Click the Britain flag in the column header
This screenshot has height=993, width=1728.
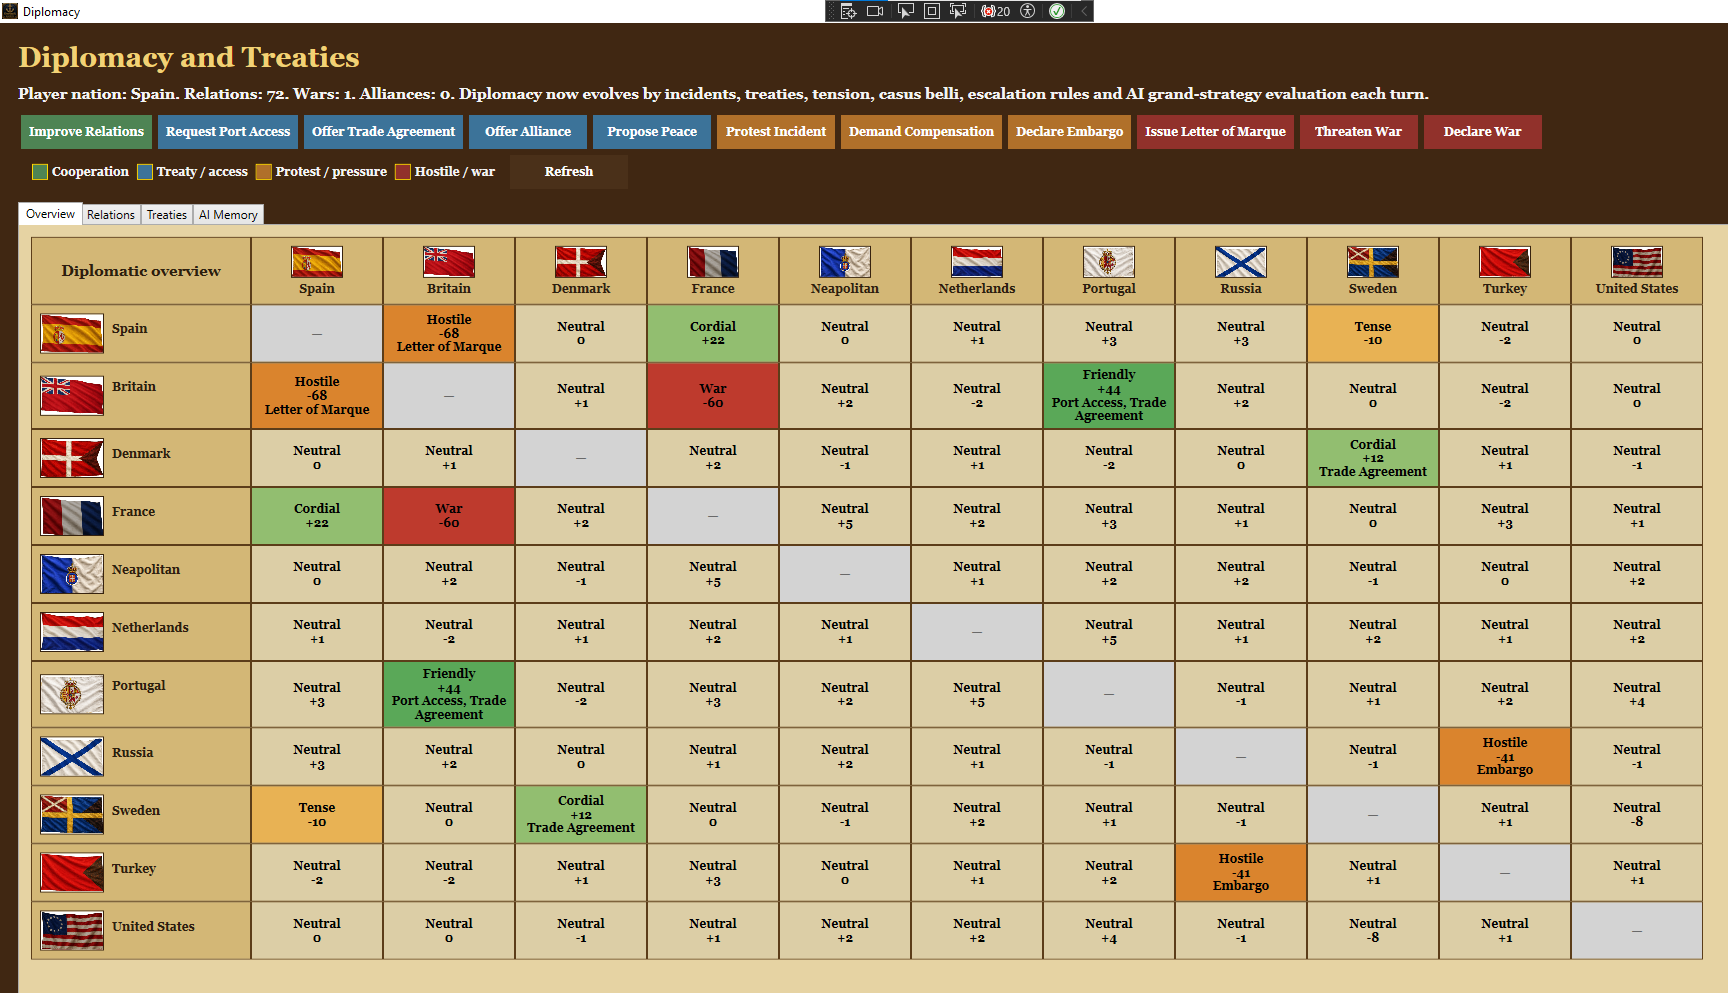(x=449, y=262)
